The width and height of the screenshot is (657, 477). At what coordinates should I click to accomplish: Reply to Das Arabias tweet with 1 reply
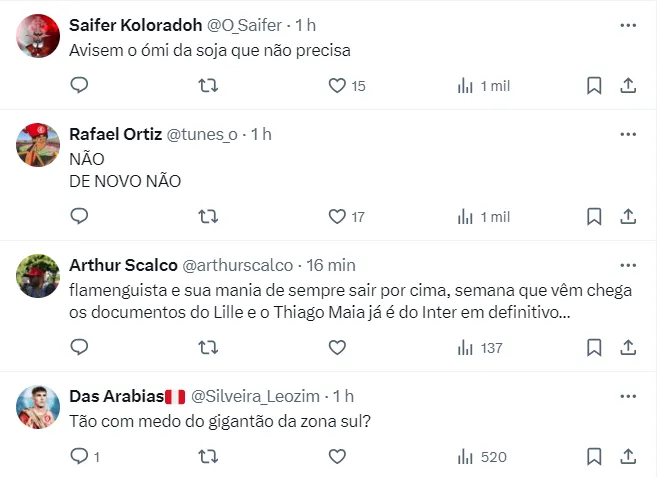[x=80, y=457]
